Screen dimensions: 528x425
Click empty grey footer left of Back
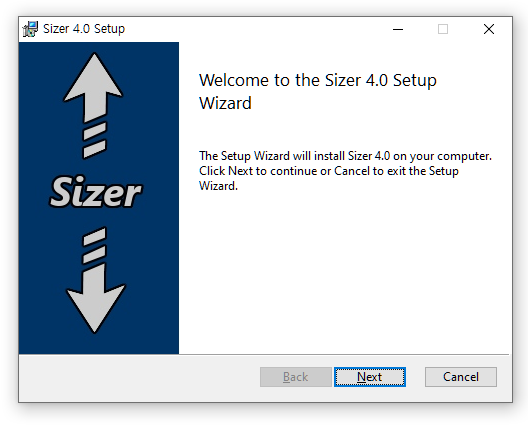[x=139, y=377]
